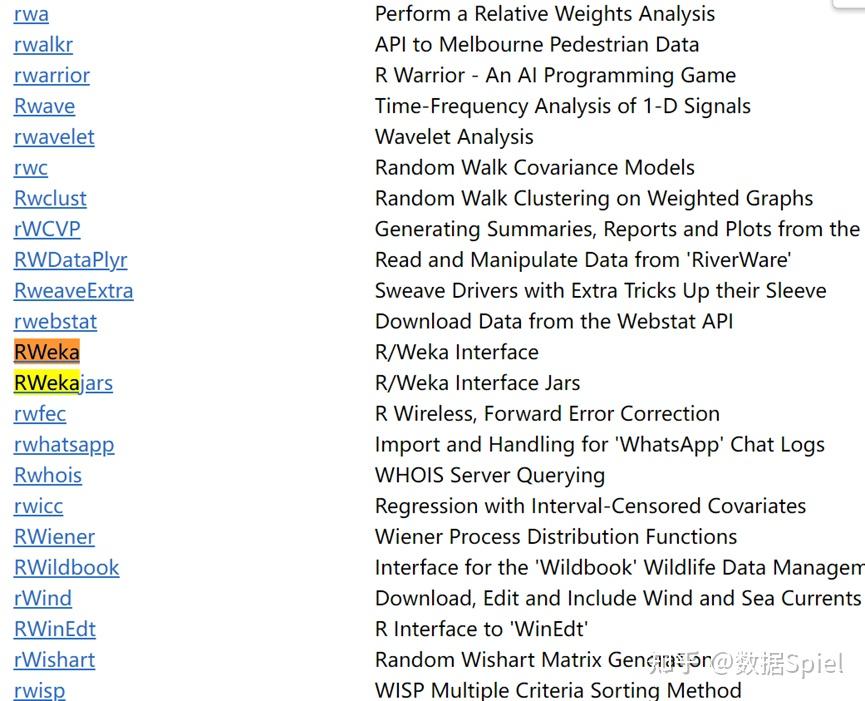Image resolution: width=865 pixels, height=701 pixels.
Task: Click the rwhatsapp package link
Action: click(64, 445)
